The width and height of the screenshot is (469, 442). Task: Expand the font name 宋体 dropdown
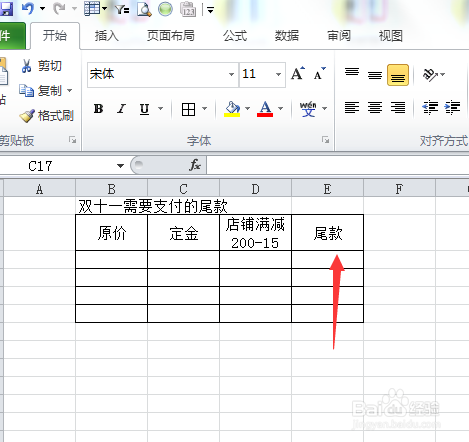click(x=231, y=74)
